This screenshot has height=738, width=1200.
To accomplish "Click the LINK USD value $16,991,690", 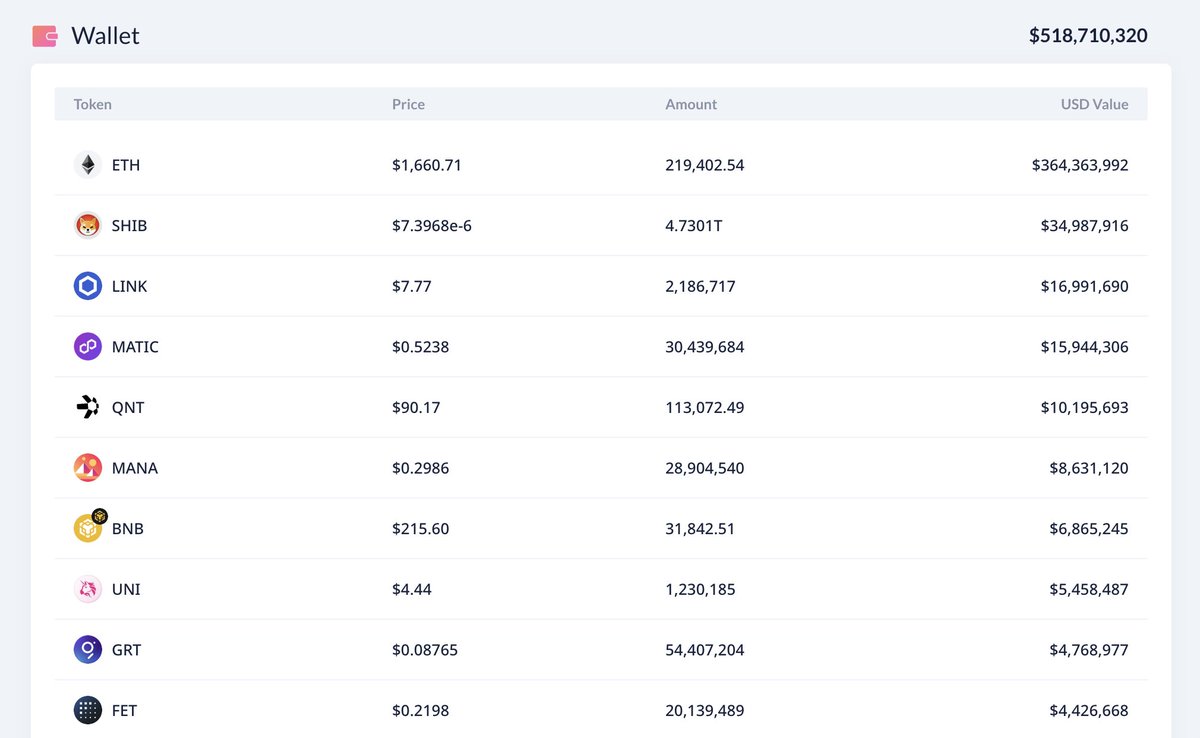I will click(x=1085, y=286).
